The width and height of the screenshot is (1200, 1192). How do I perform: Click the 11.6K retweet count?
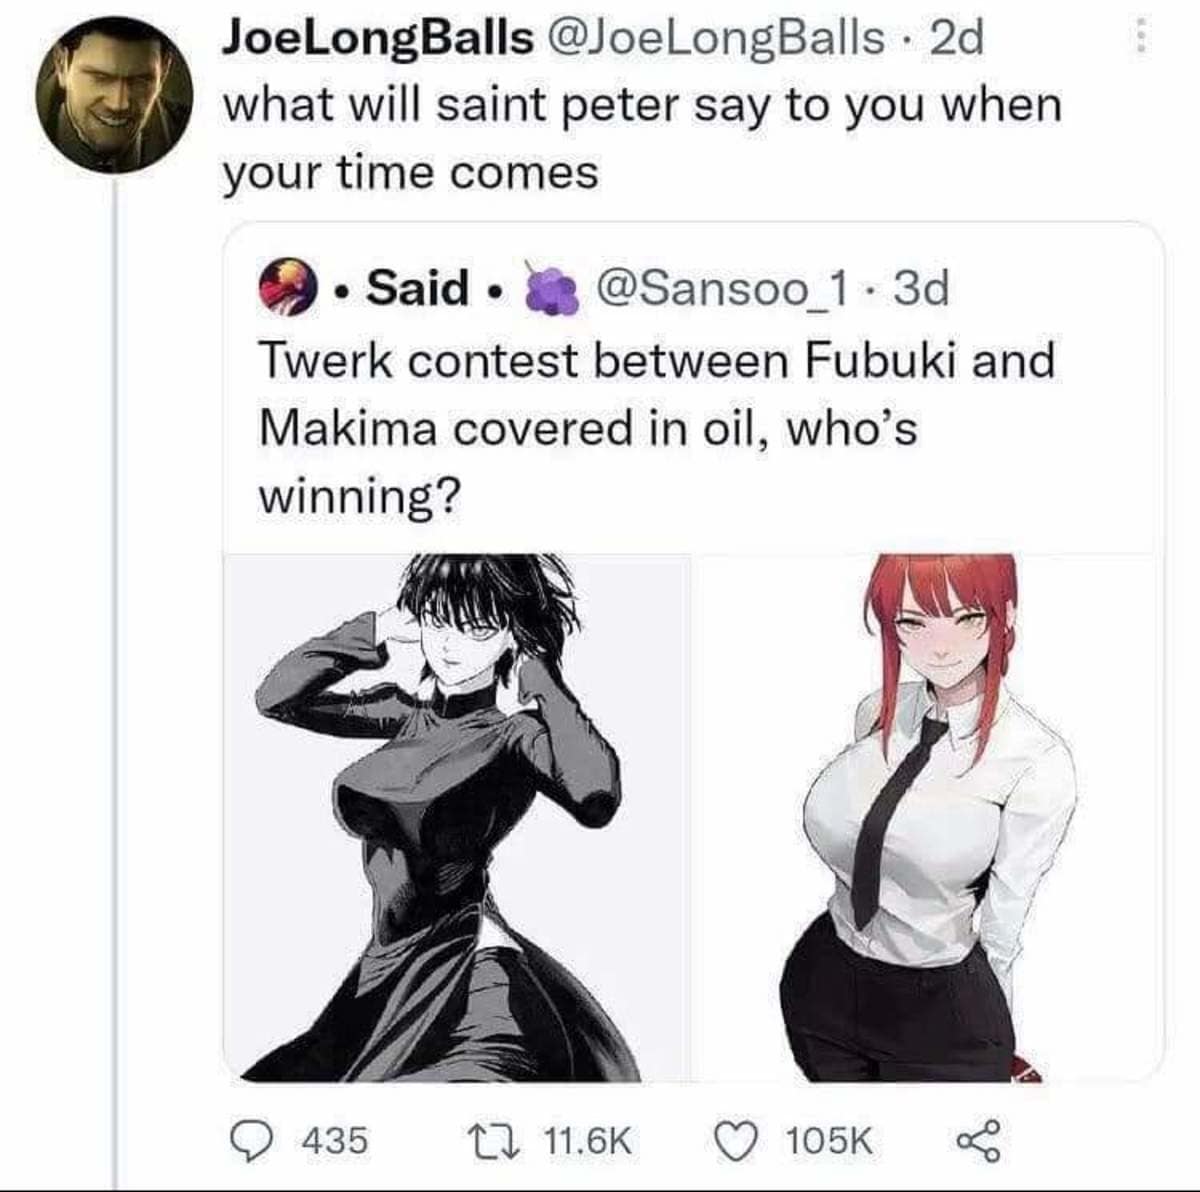tap(587, 1140)
